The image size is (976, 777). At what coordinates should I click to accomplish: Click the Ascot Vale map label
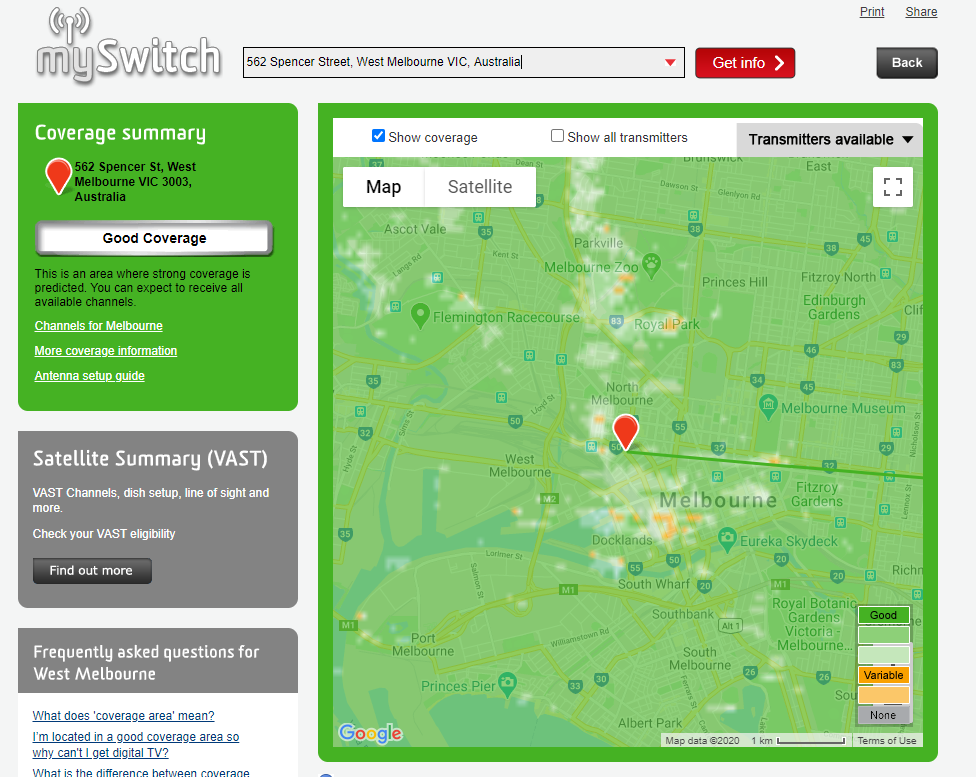[415, 229]
